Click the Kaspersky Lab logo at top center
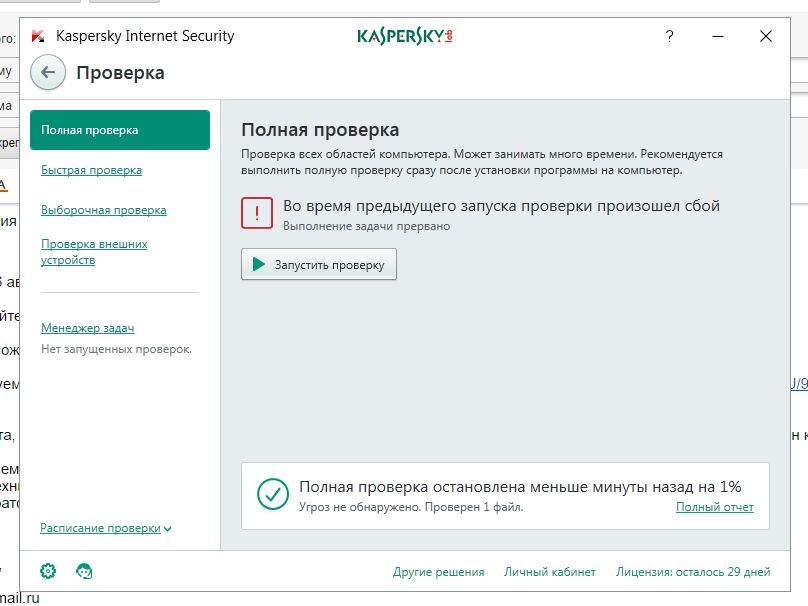808x606 pixels. [x=405, y=36]
